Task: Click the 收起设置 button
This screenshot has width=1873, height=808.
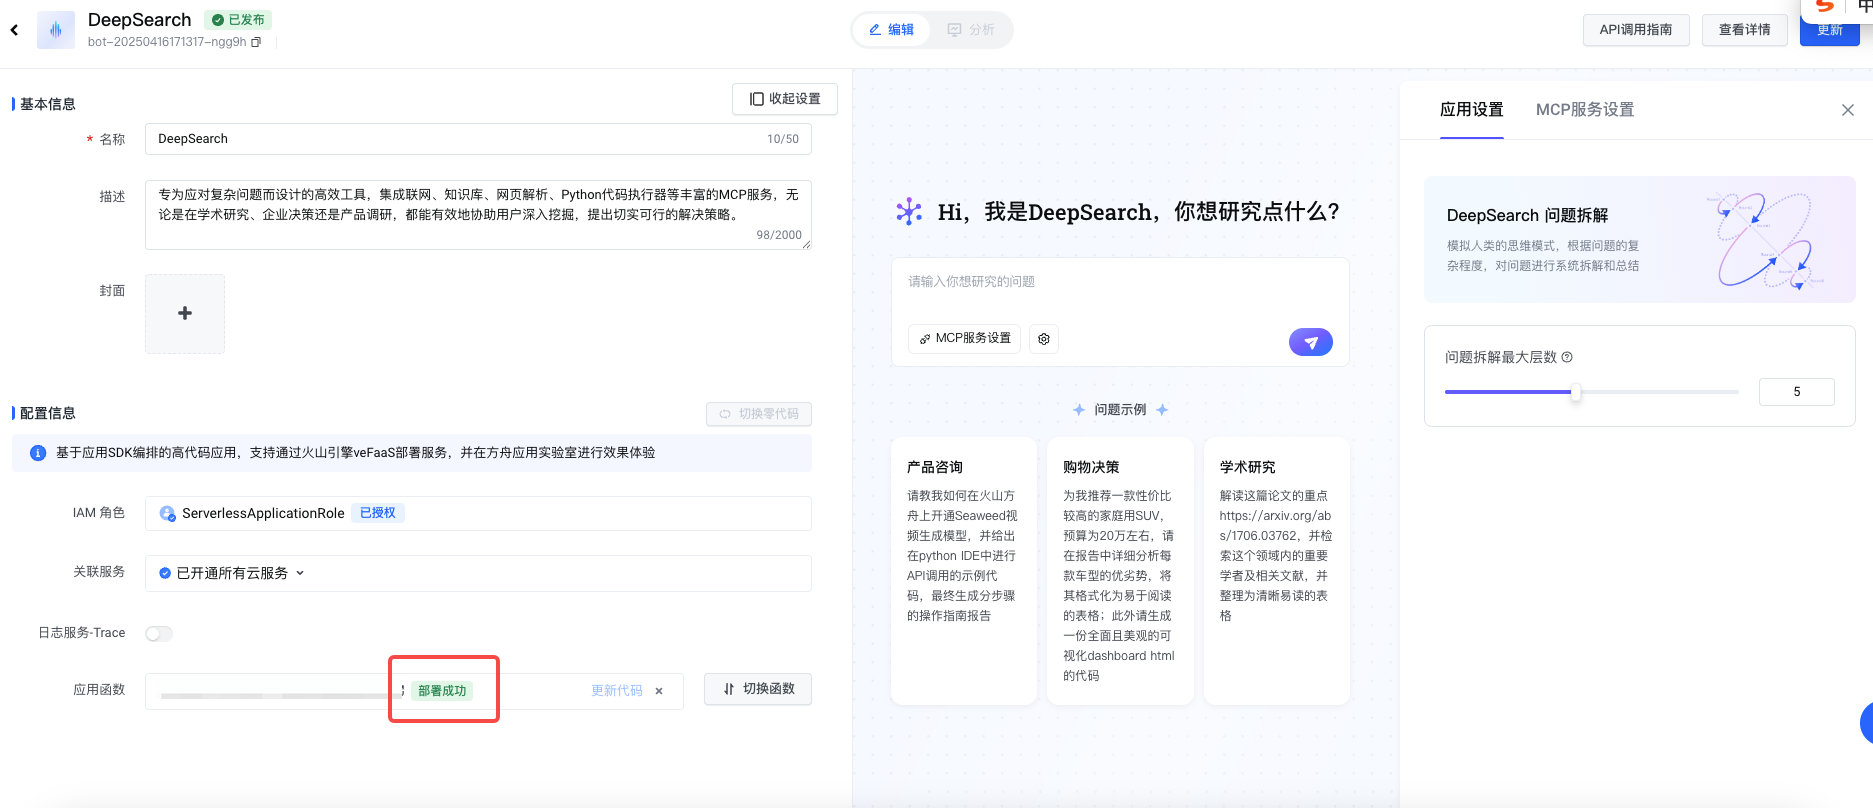Action: point(785,99)
